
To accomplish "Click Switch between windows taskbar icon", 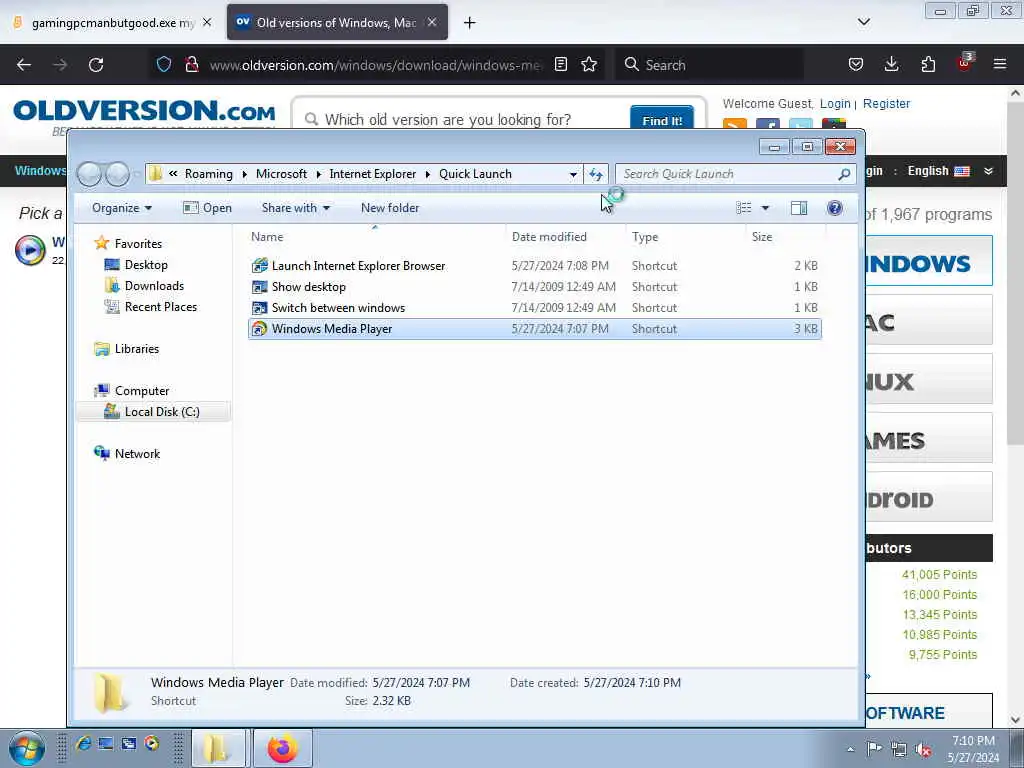I will click(129, 743).
